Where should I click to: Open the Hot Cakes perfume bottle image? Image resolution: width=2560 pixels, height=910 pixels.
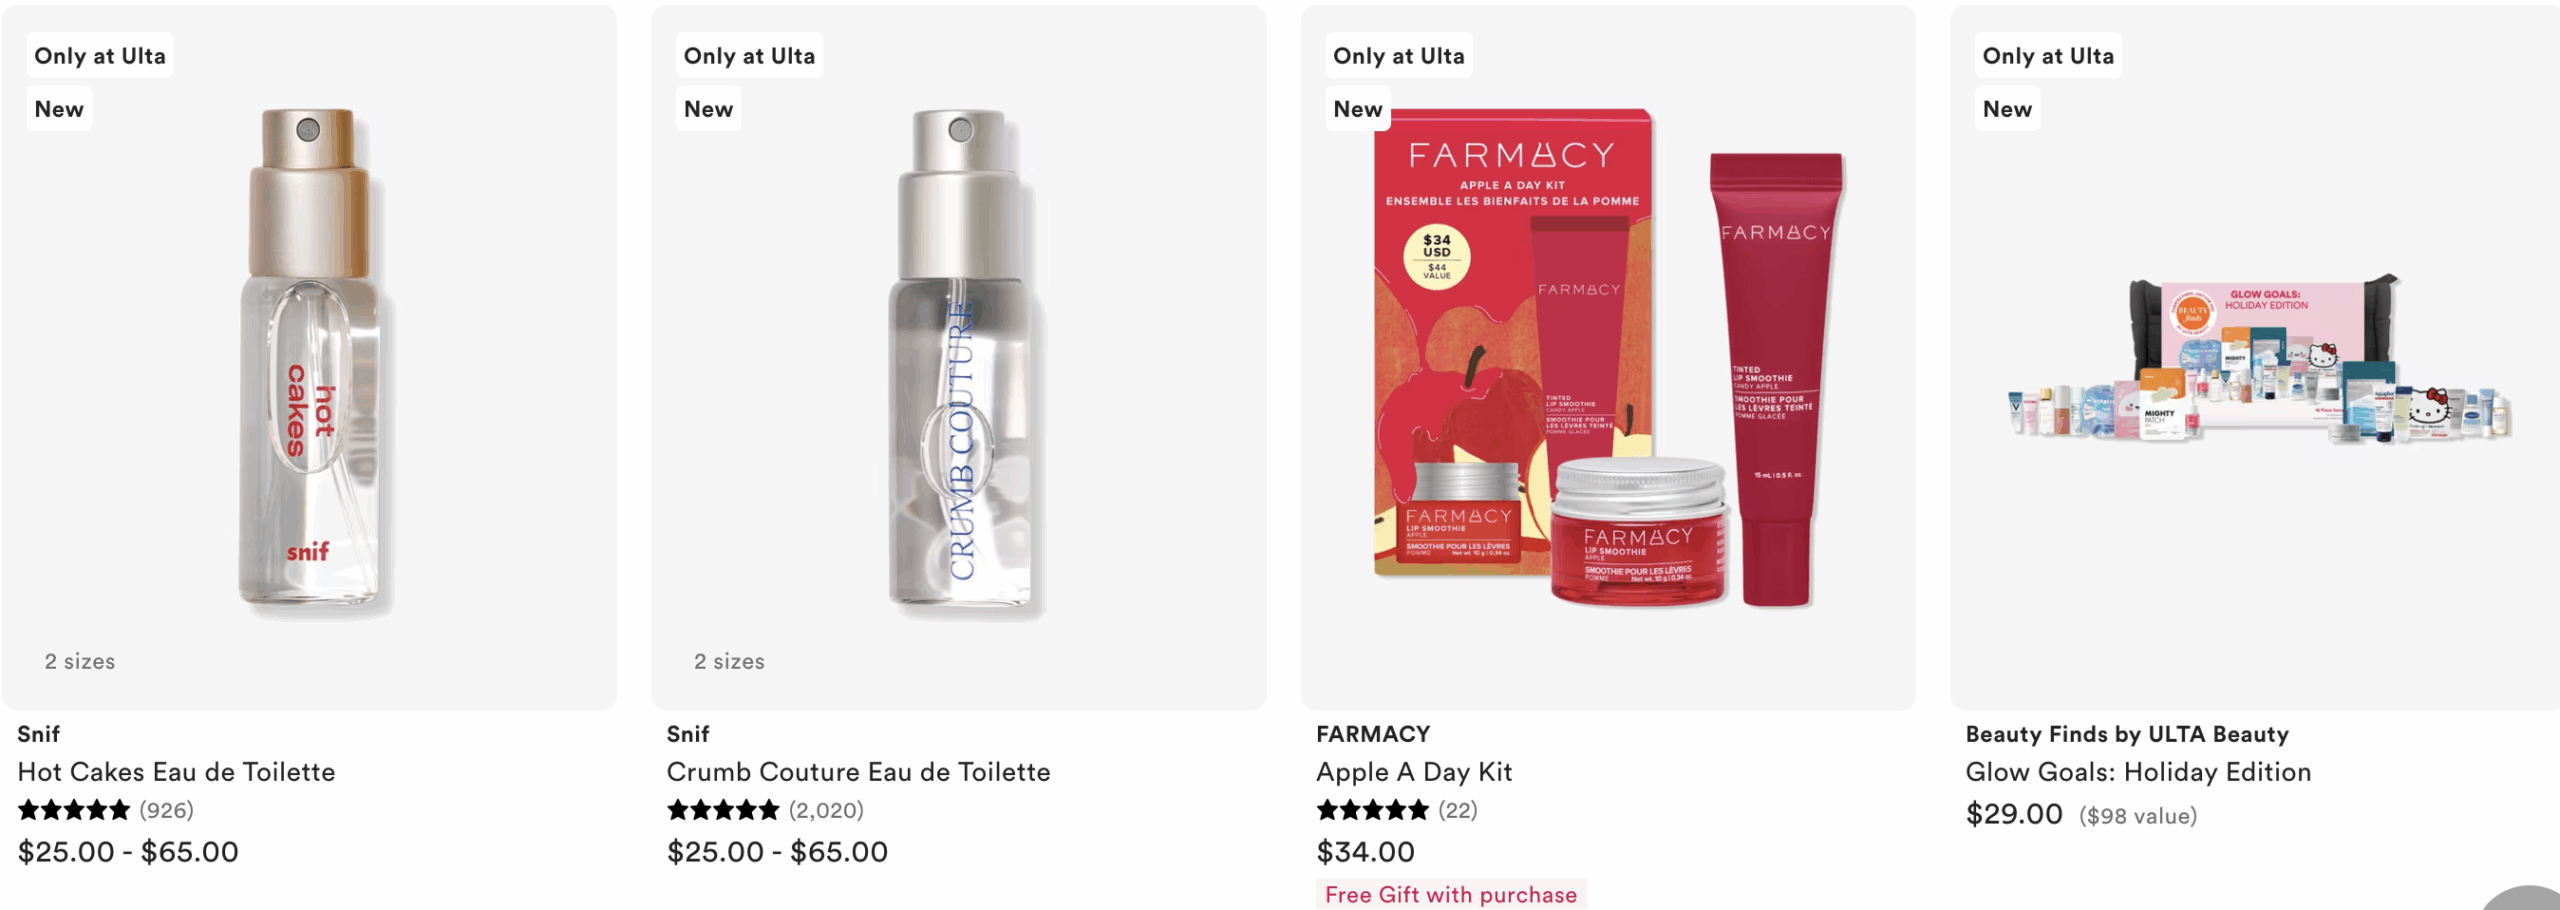(310, 360)
